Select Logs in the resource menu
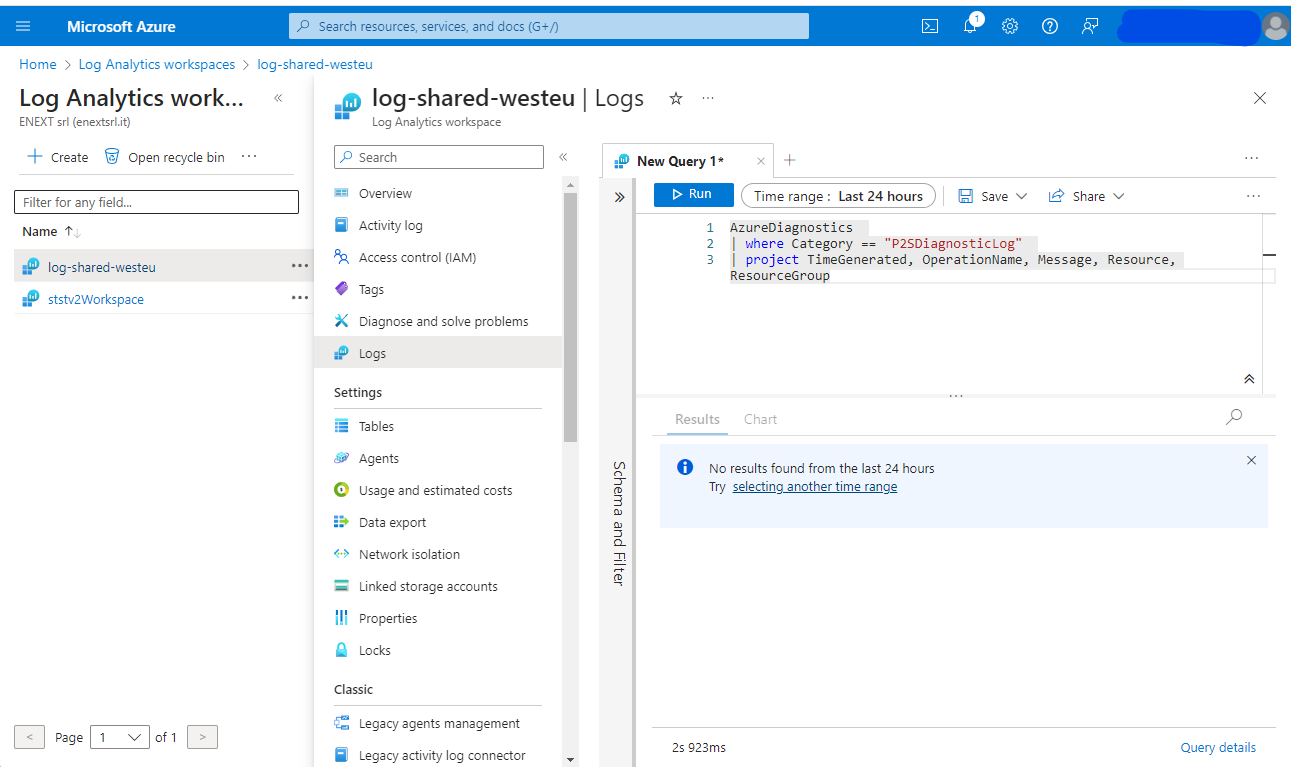 438,353
